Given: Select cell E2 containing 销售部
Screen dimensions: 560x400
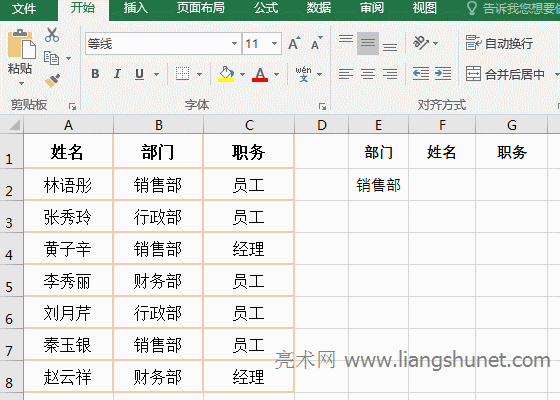Looking at the screenshot, I should pyautogui.click(x=379, y=185).
